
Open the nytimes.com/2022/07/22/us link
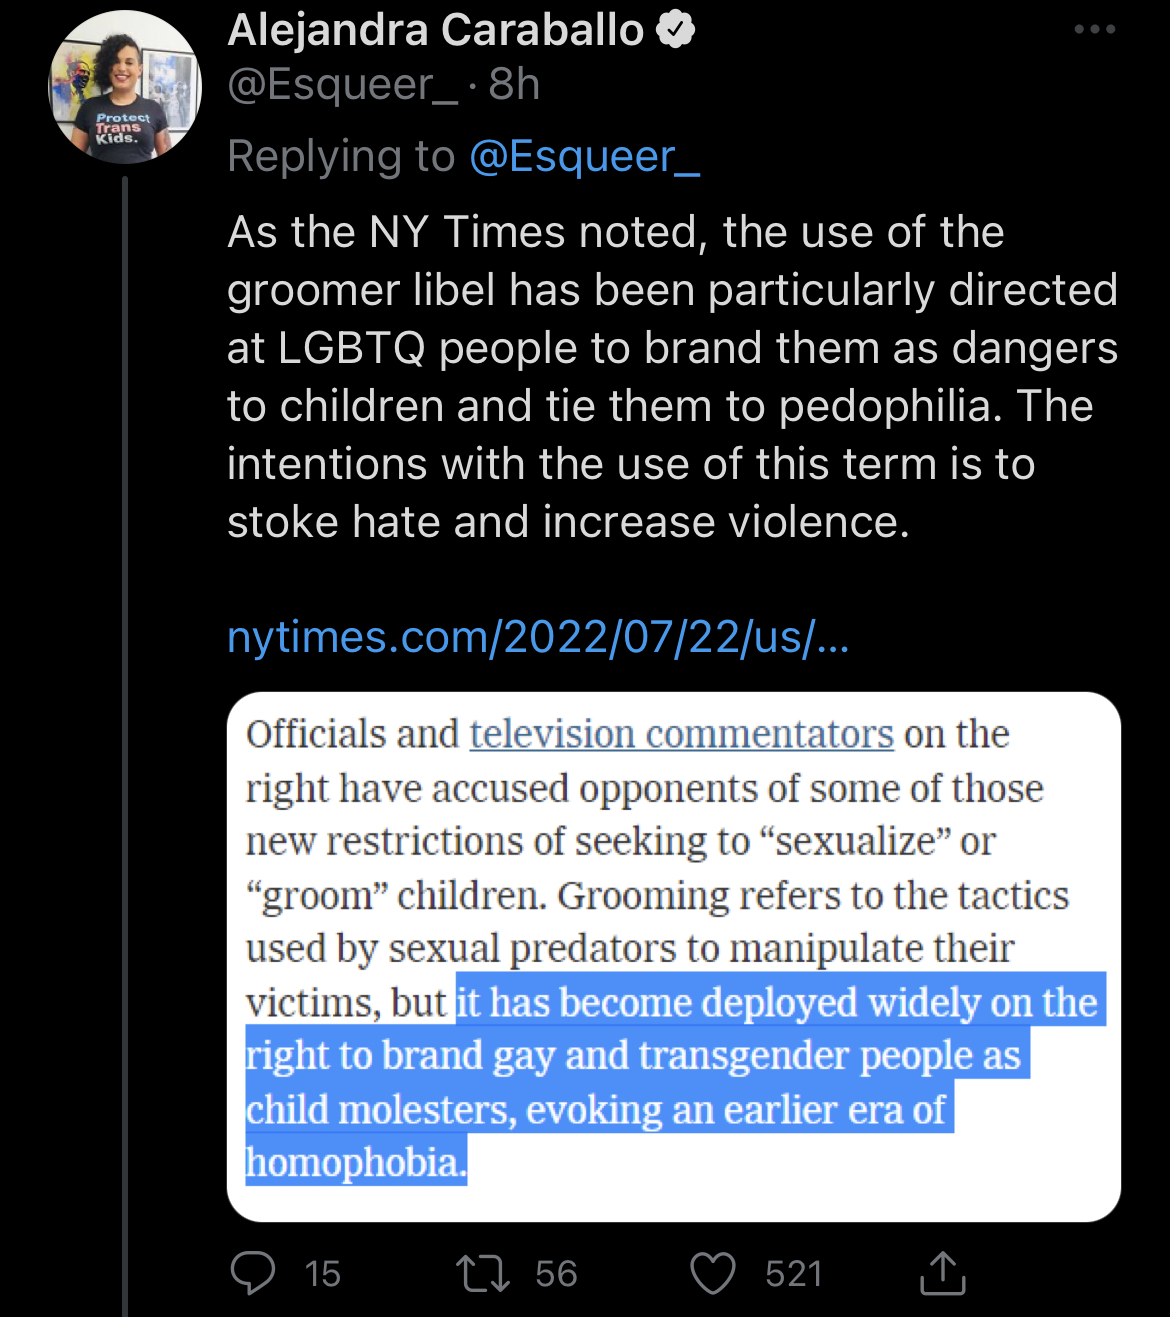tap(538, 637)
